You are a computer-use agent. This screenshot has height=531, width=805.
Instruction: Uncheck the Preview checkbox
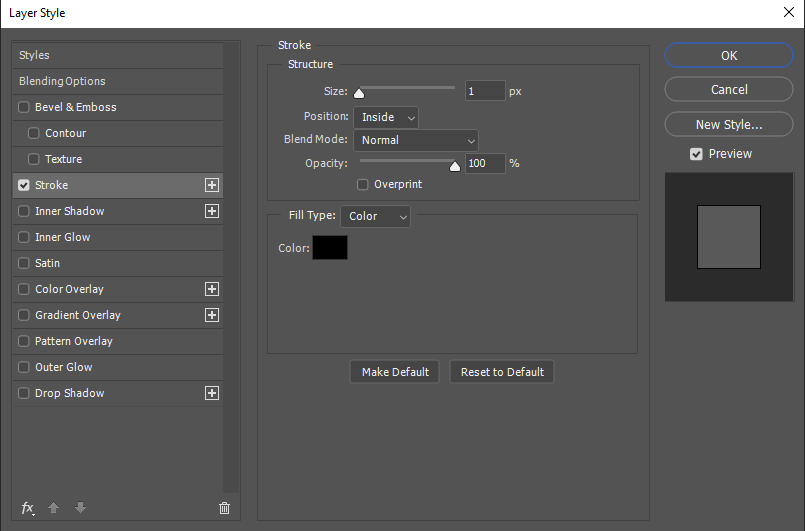pos(696,154)
